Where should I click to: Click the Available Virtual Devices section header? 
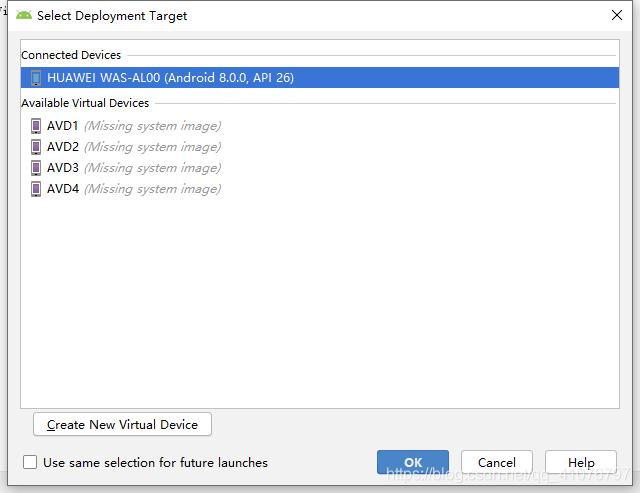tap(85, 103)
